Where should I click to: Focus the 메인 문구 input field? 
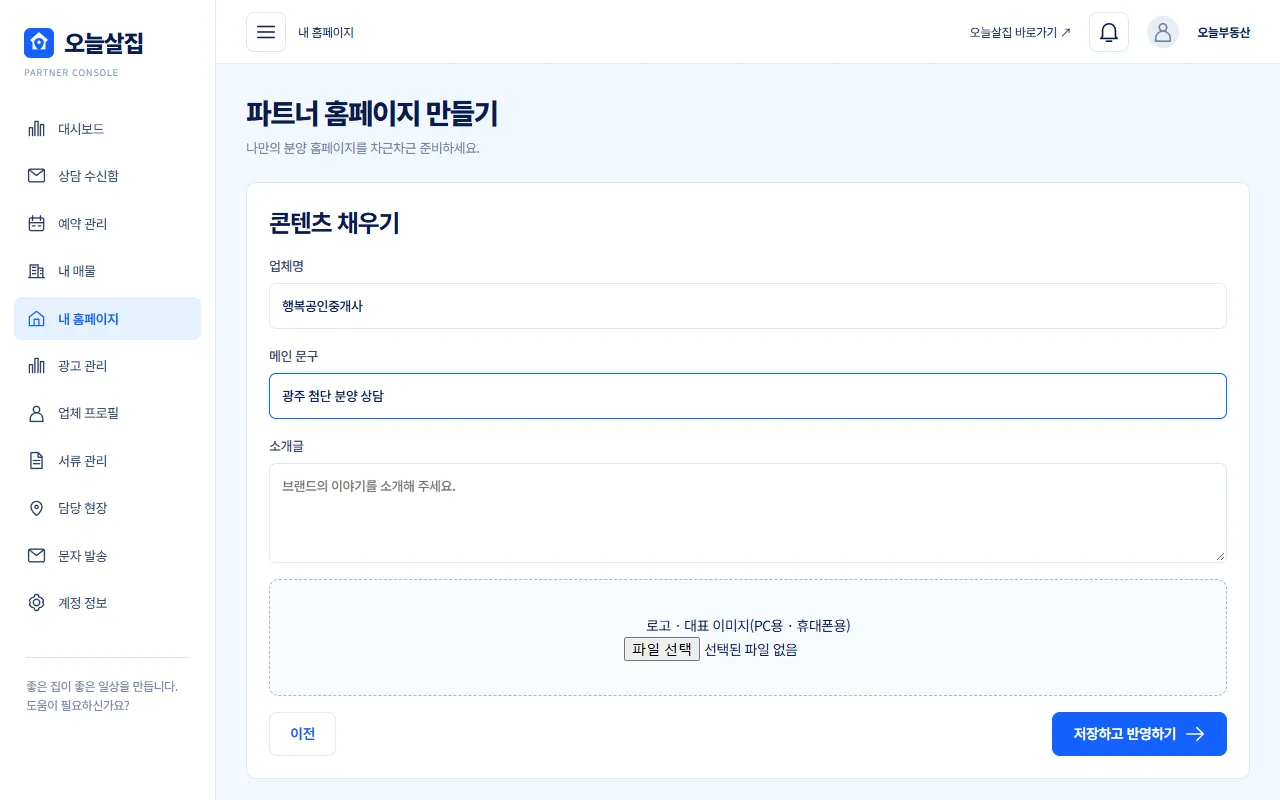pos(748,396)
